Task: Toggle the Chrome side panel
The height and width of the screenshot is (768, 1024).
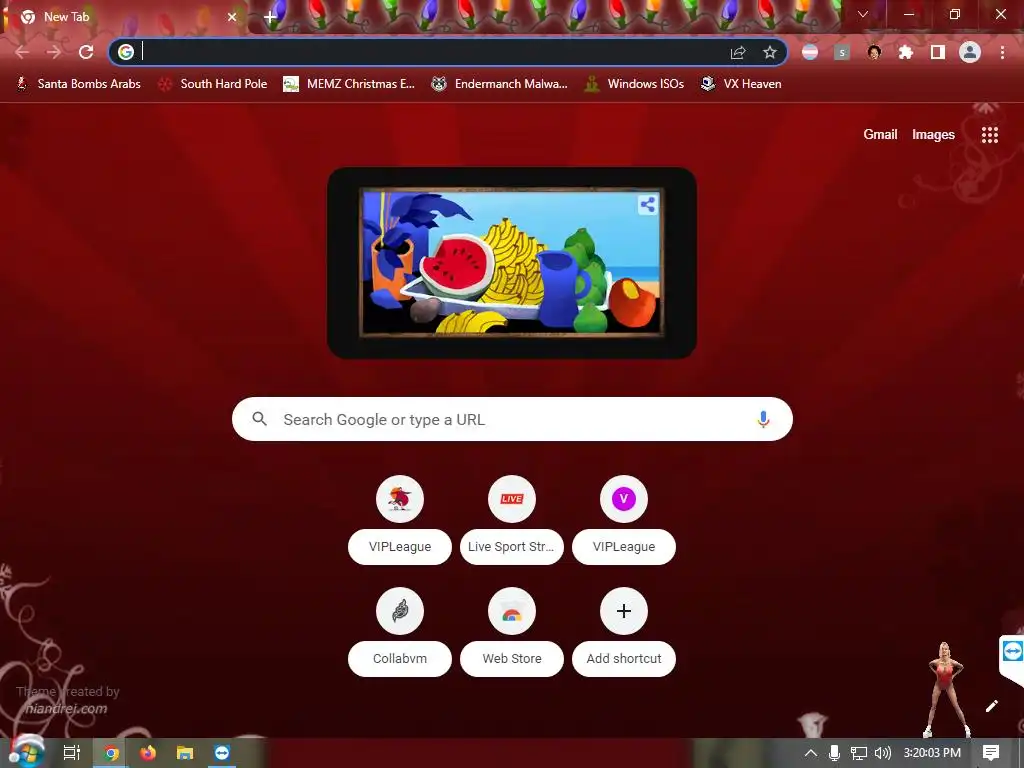Action: (938, 52)
